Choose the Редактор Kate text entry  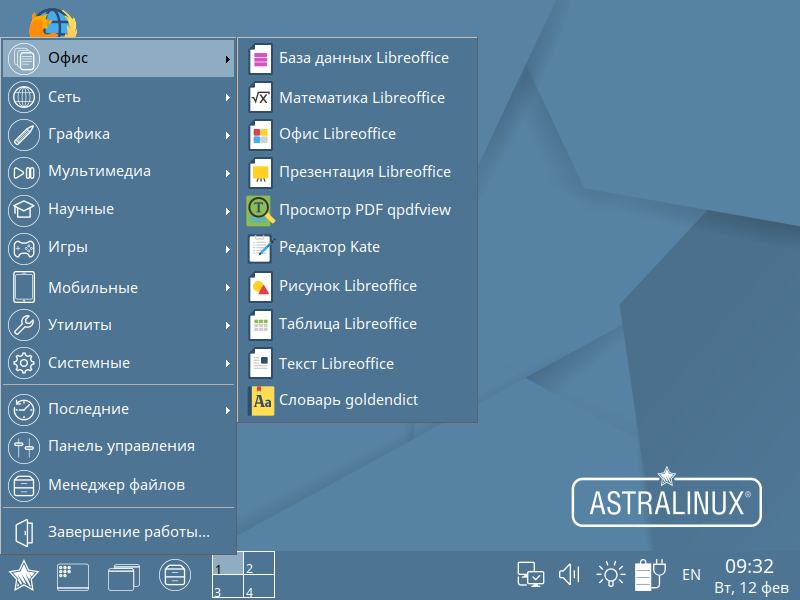tap(329, 247)
